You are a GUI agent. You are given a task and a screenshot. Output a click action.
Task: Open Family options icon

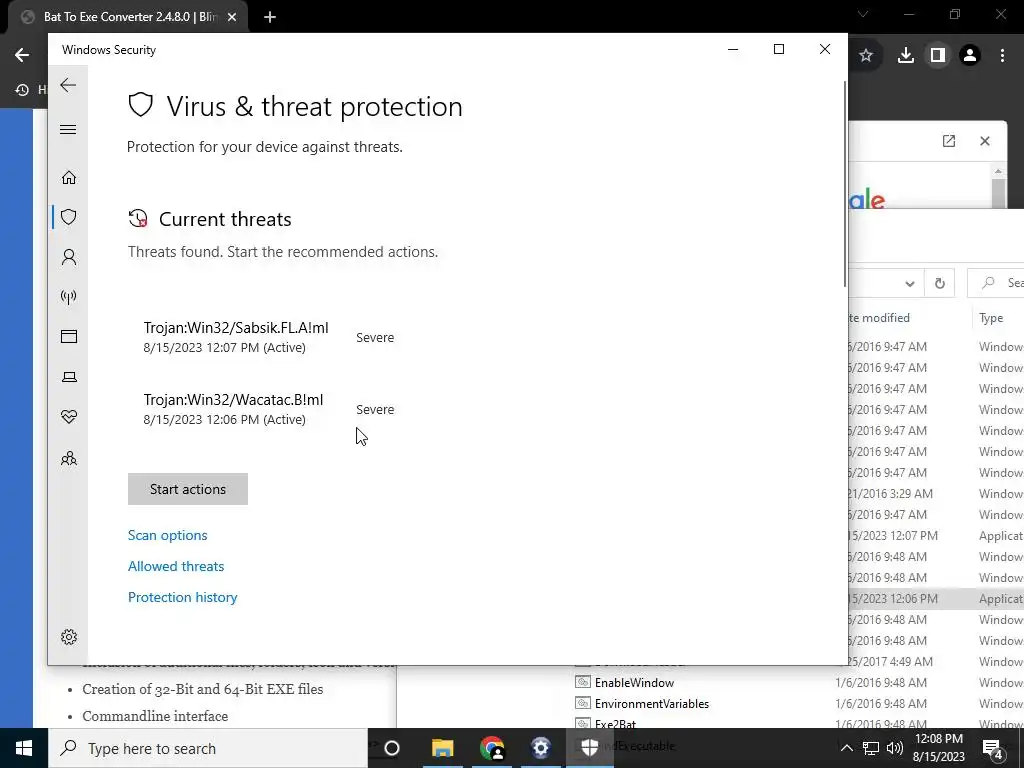pyautogui.click(x=69, y=458)
